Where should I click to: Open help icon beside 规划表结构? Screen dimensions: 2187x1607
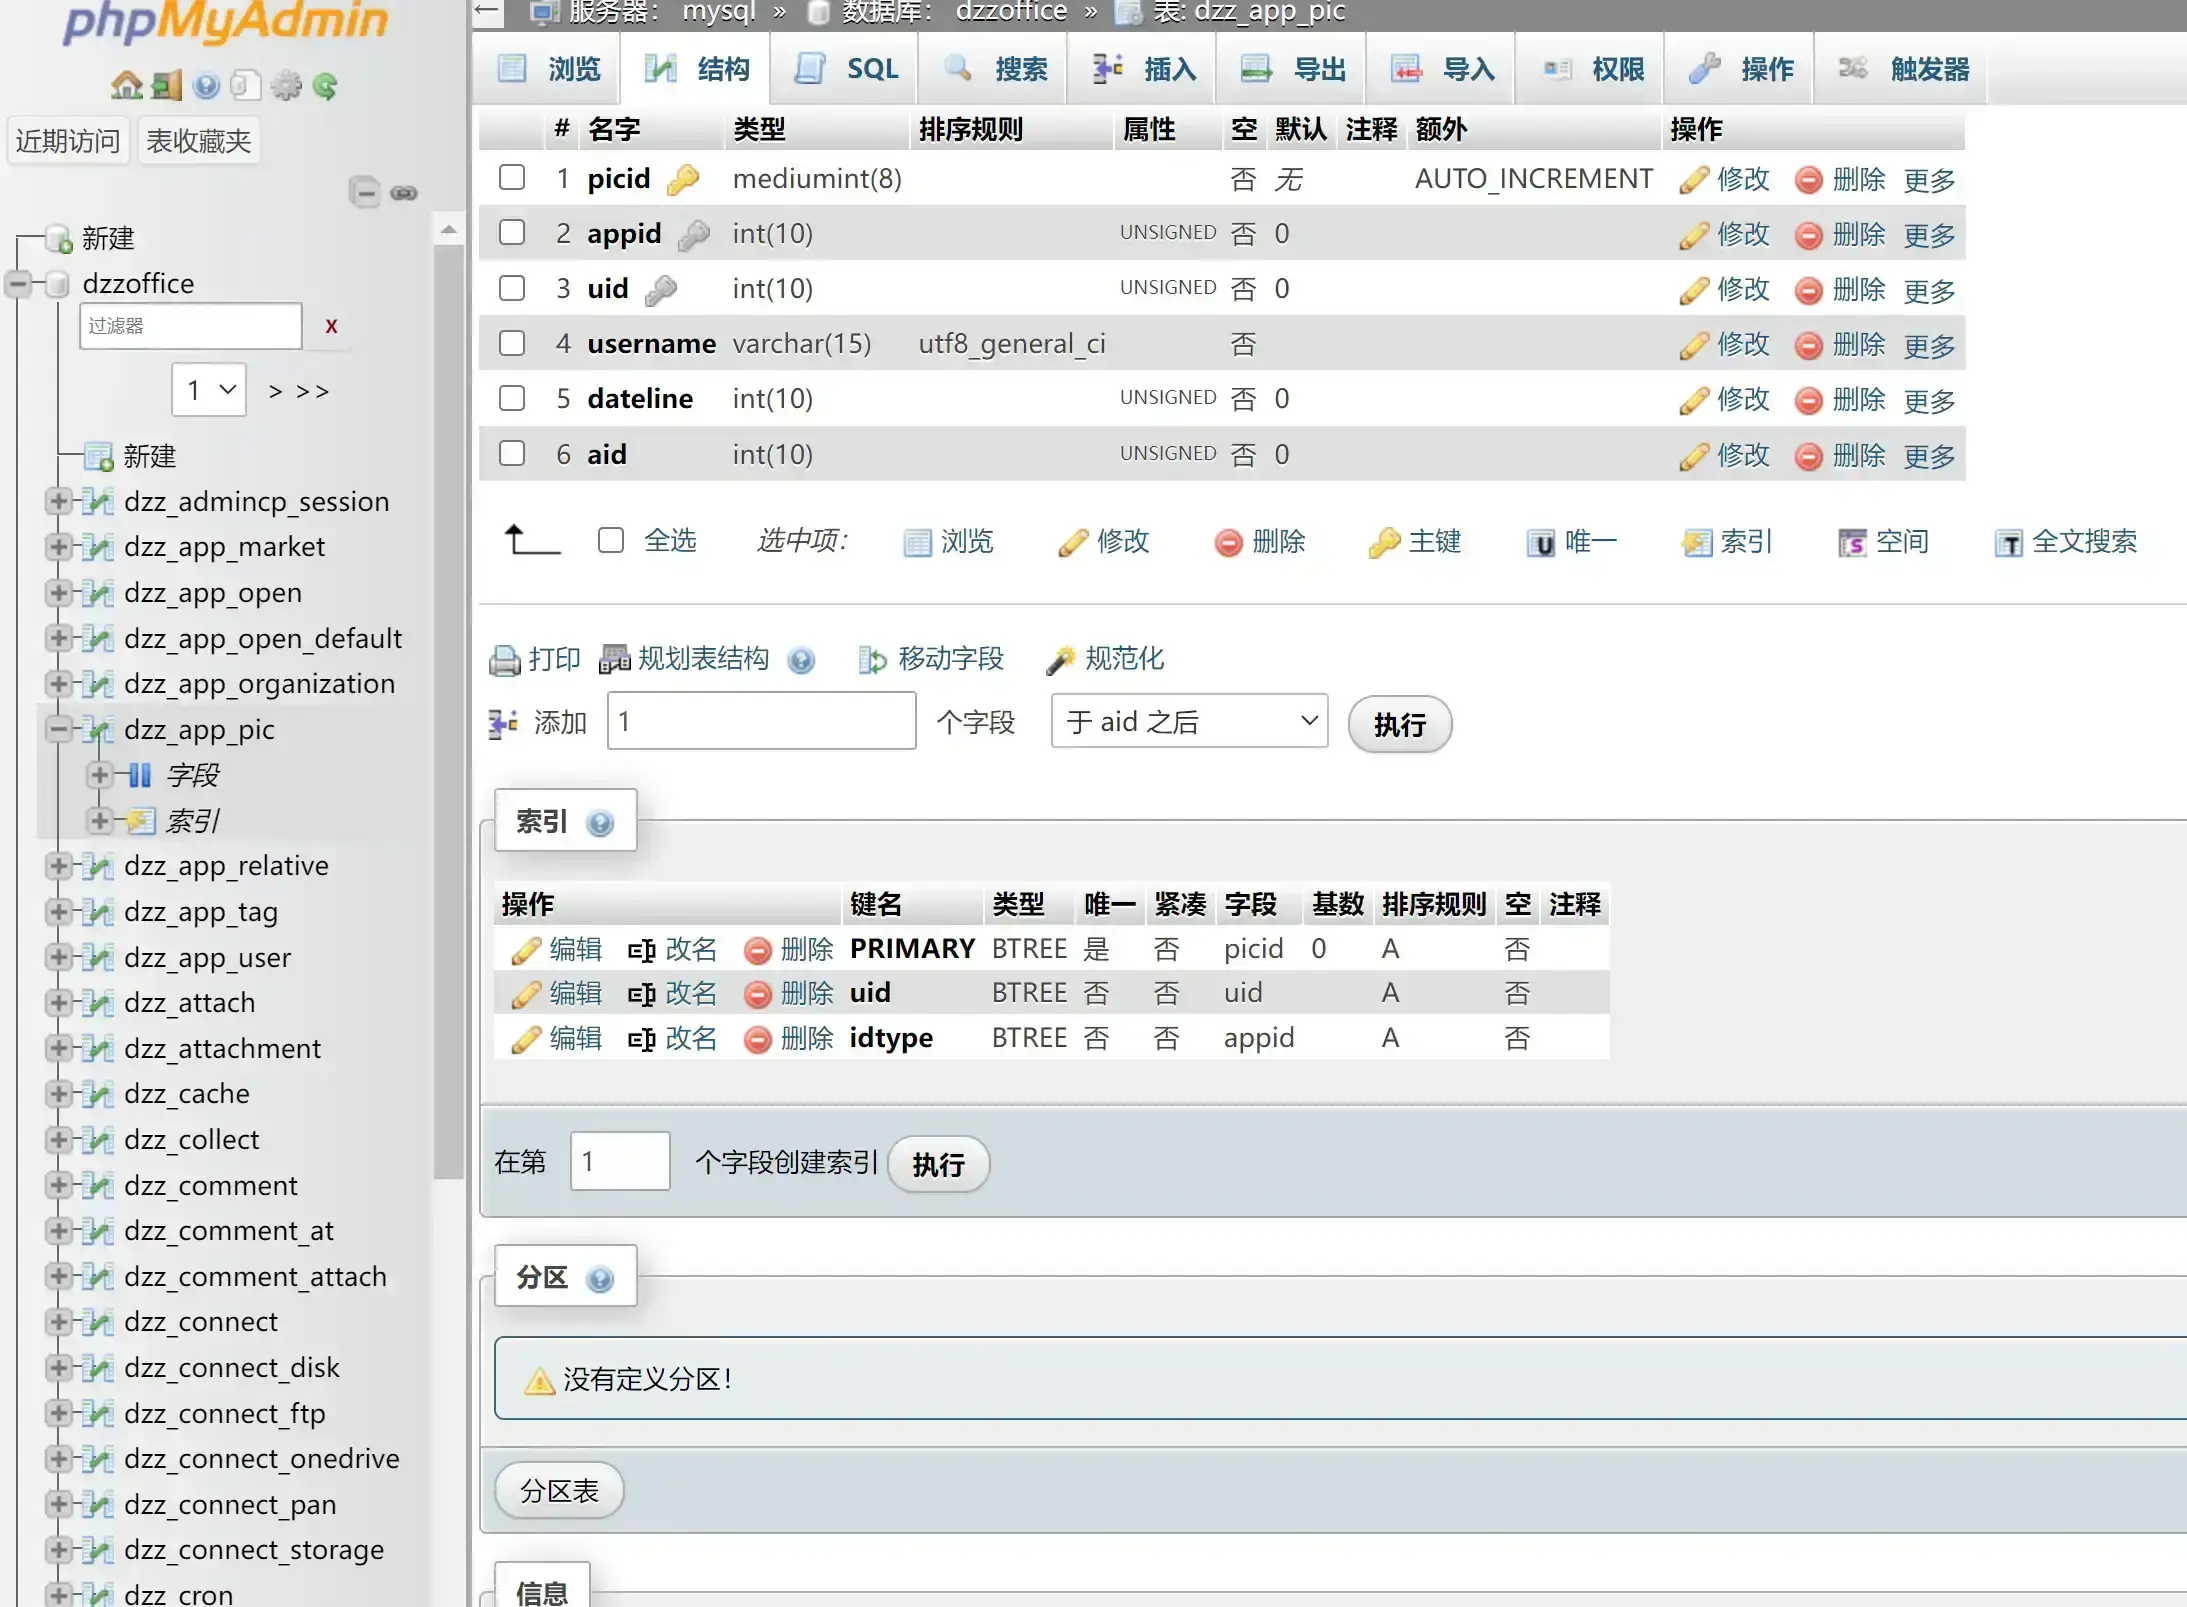pyautogui.click(x=801, y=660)
